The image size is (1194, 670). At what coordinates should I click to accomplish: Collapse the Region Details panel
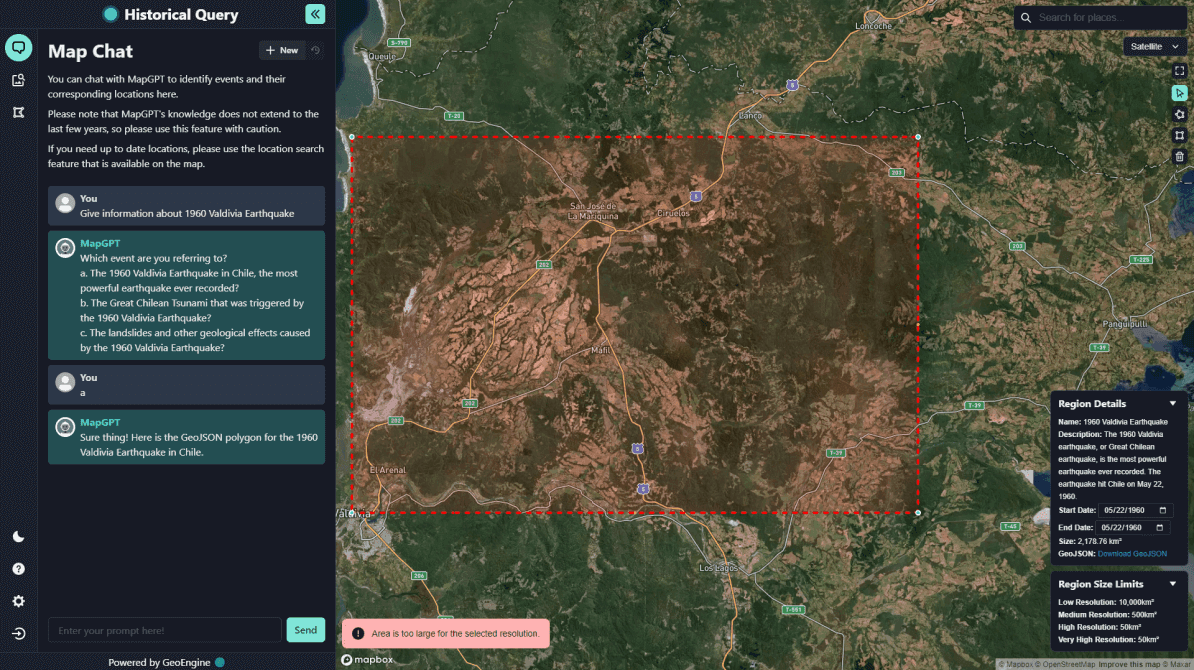tap(1173, 404)
